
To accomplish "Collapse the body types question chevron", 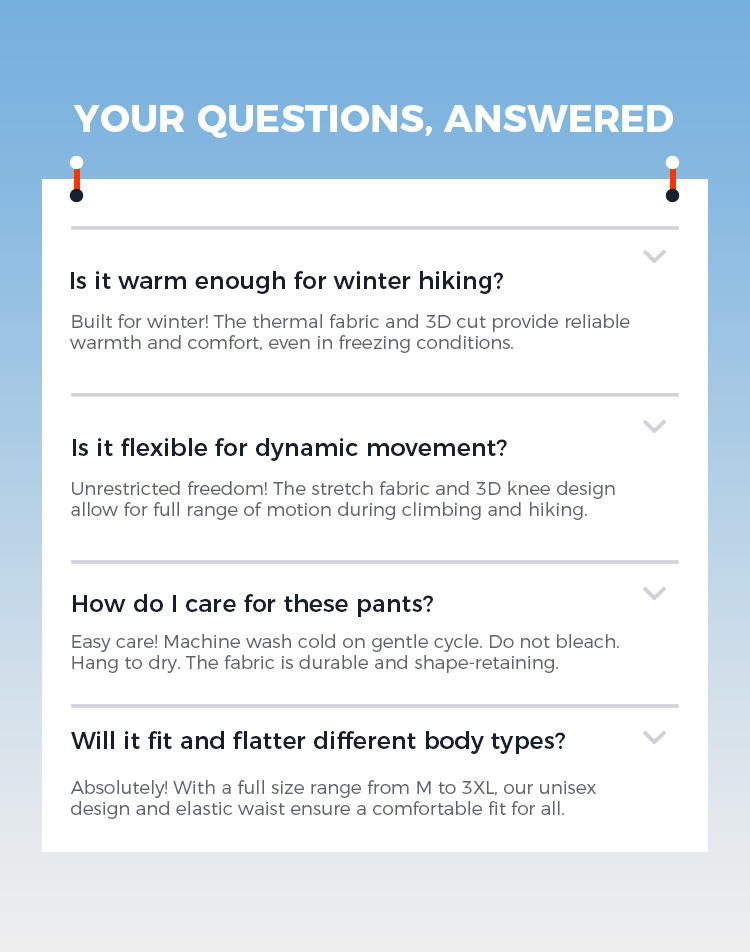I will click(x=654, y=738).
